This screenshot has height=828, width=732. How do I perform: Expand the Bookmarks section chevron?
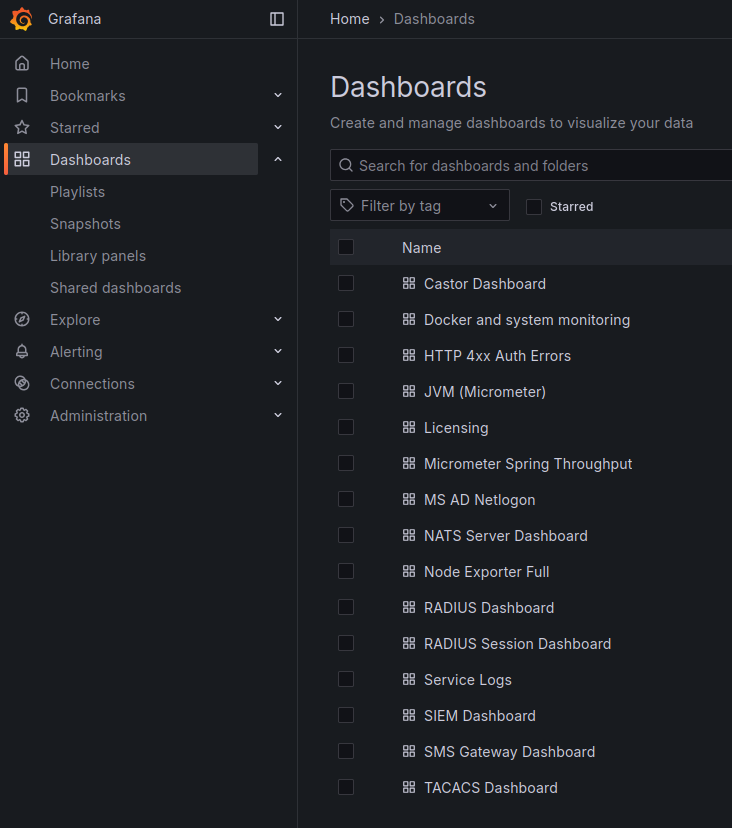pyautogui.click(x=278, y=96)
